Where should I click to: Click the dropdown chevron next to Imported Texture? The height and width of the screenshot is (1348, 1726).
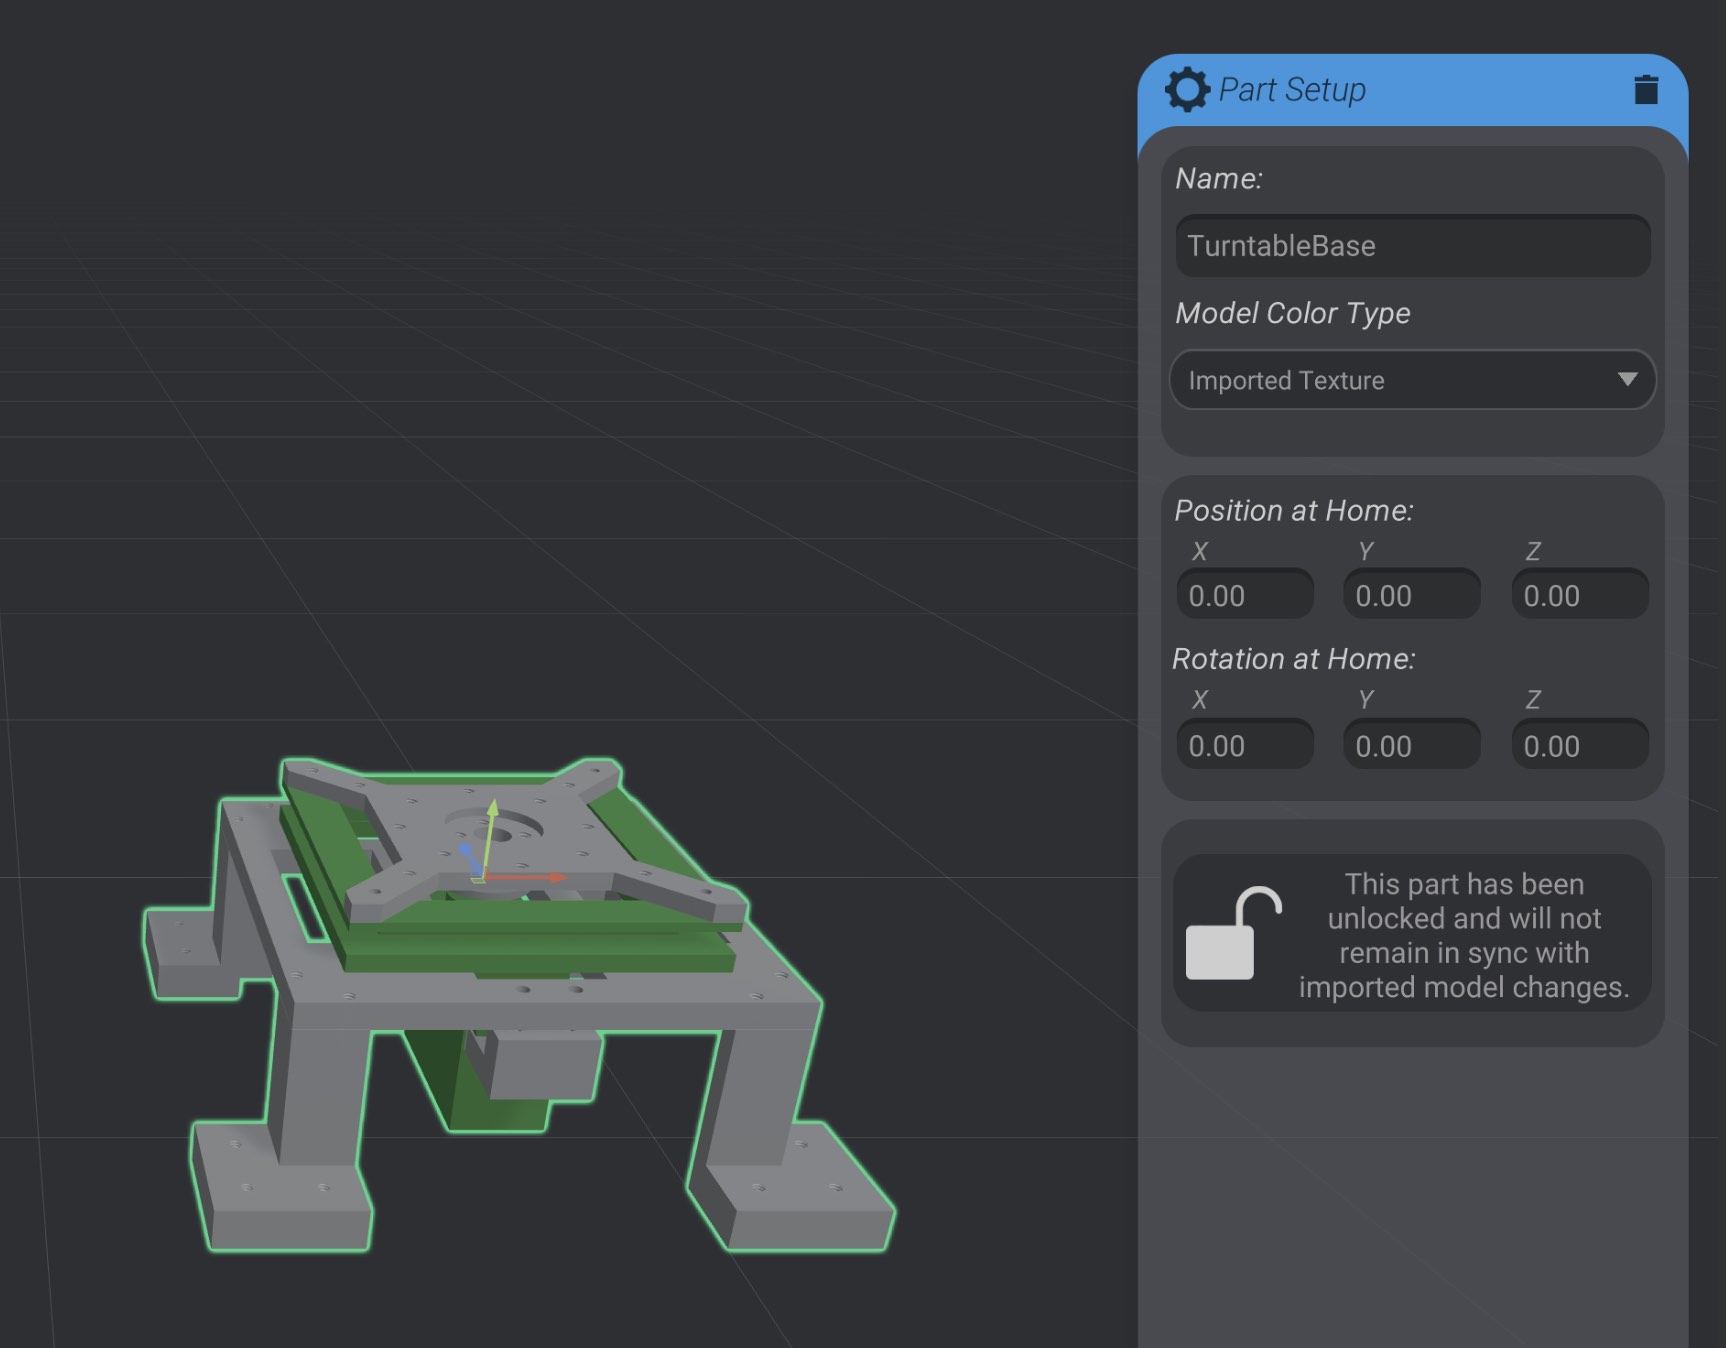1627,380
